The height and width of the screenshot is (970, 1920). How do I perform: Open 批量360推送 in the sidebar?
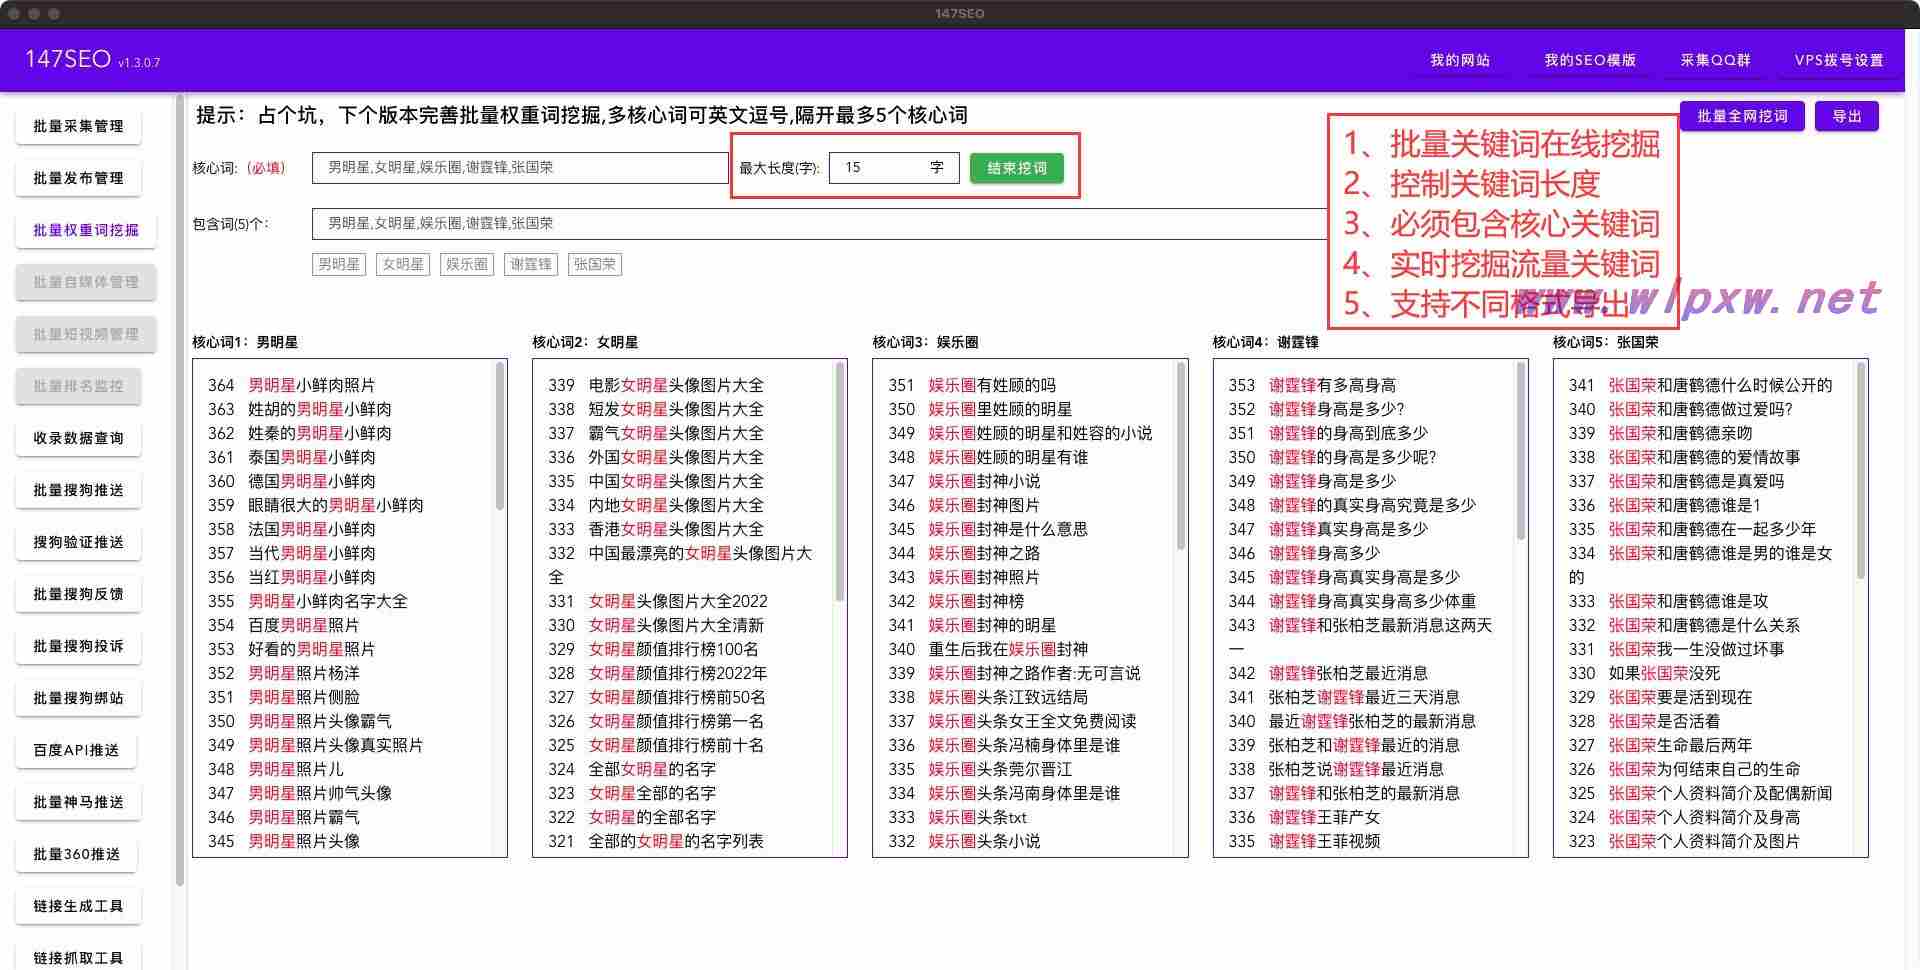[76, 854]
